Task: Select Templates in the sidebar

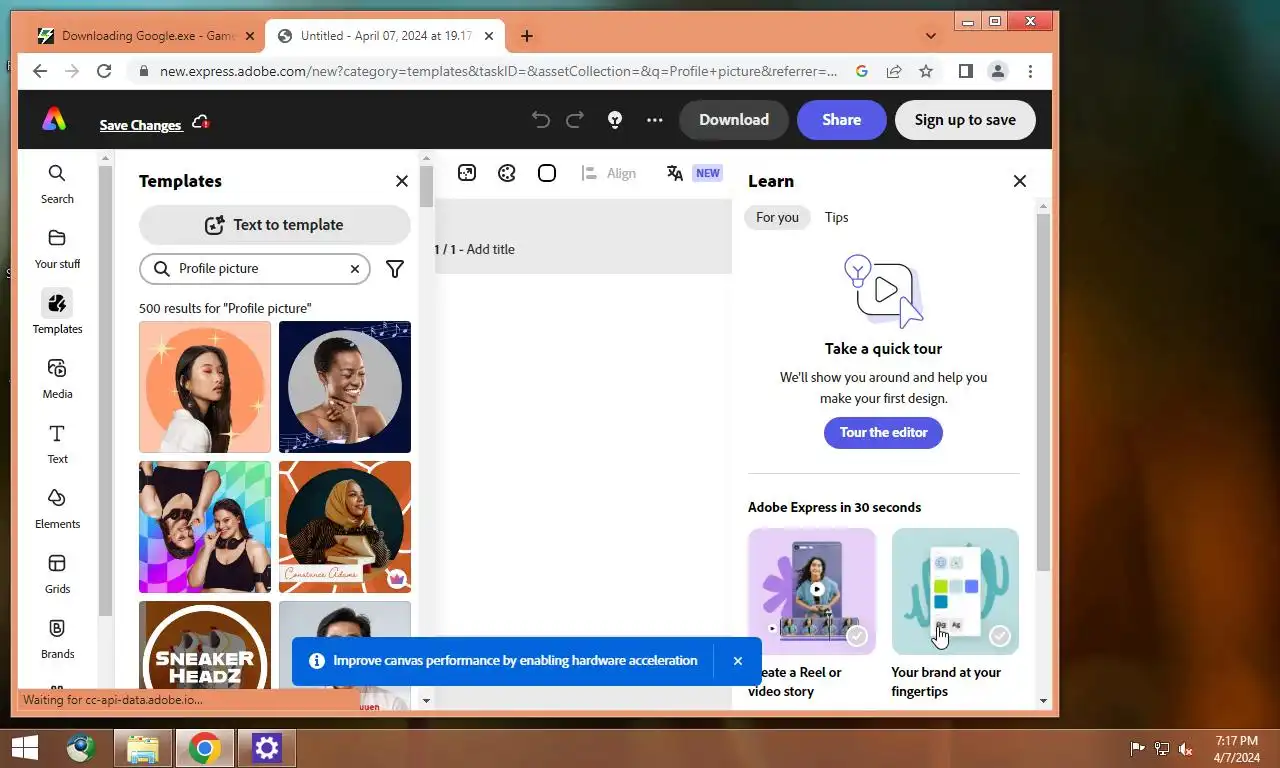Action: tap(57, 313)
